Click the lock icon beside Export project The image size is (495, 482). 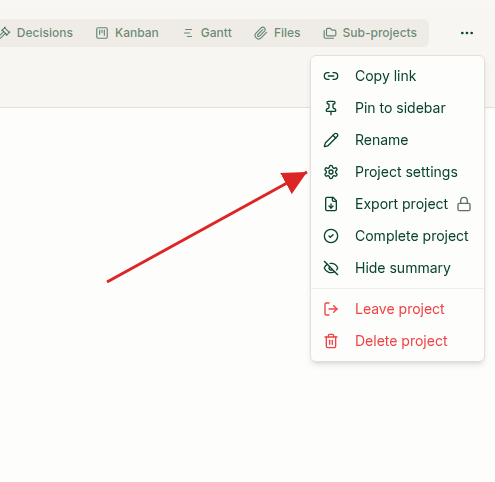[x=464, y=204]
